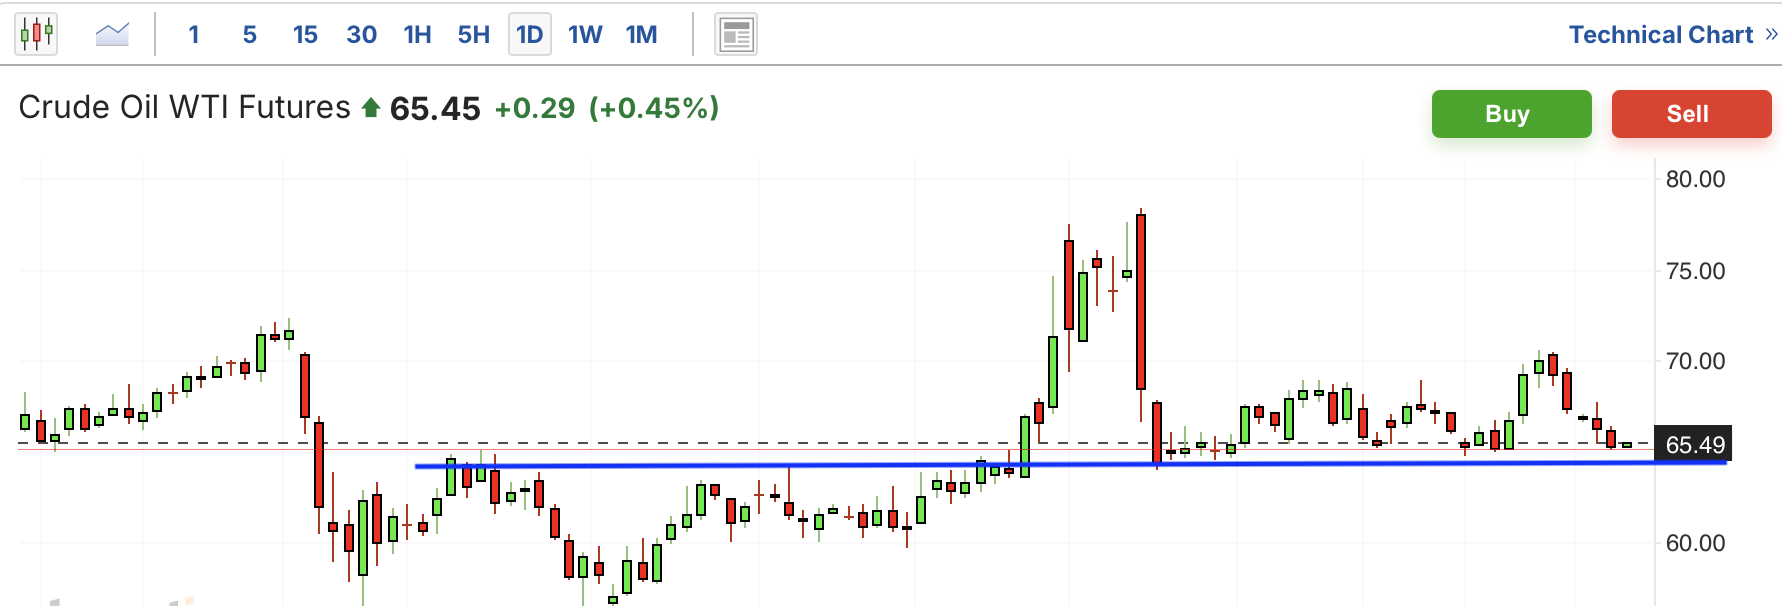Select the 1D daily timeframe
The image size is (1782, 606).
pos(530,35)
